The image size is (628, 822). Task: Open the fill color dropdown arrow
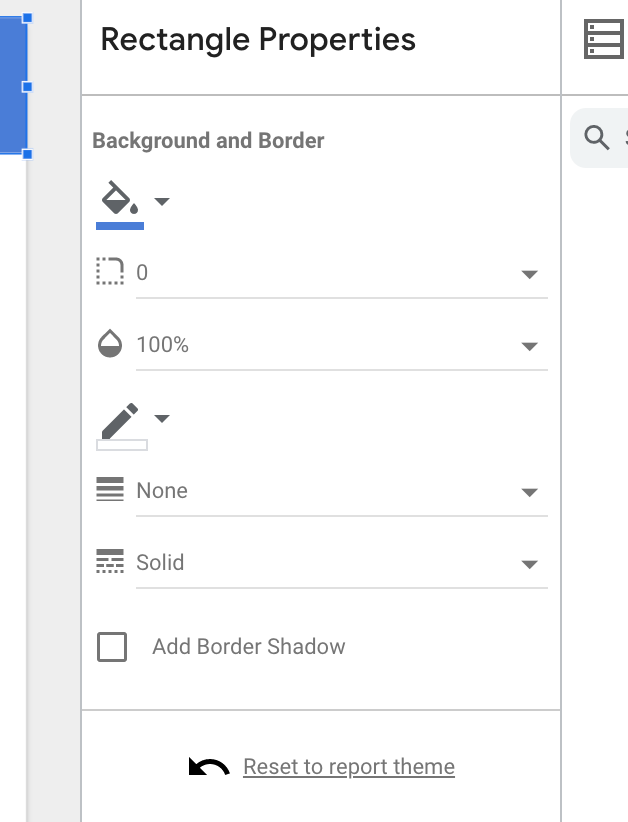coord(162,201)
